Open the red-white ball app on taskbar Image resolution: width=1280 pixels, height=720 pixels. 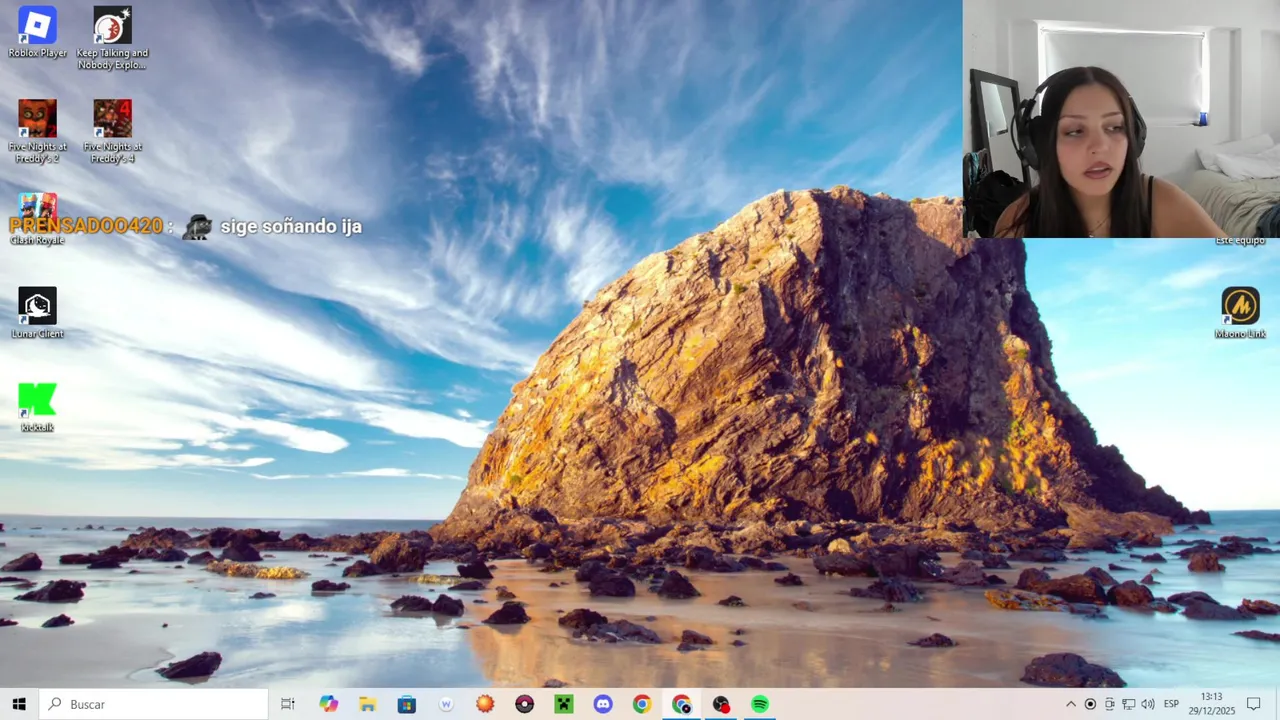[x=524, y=704]
